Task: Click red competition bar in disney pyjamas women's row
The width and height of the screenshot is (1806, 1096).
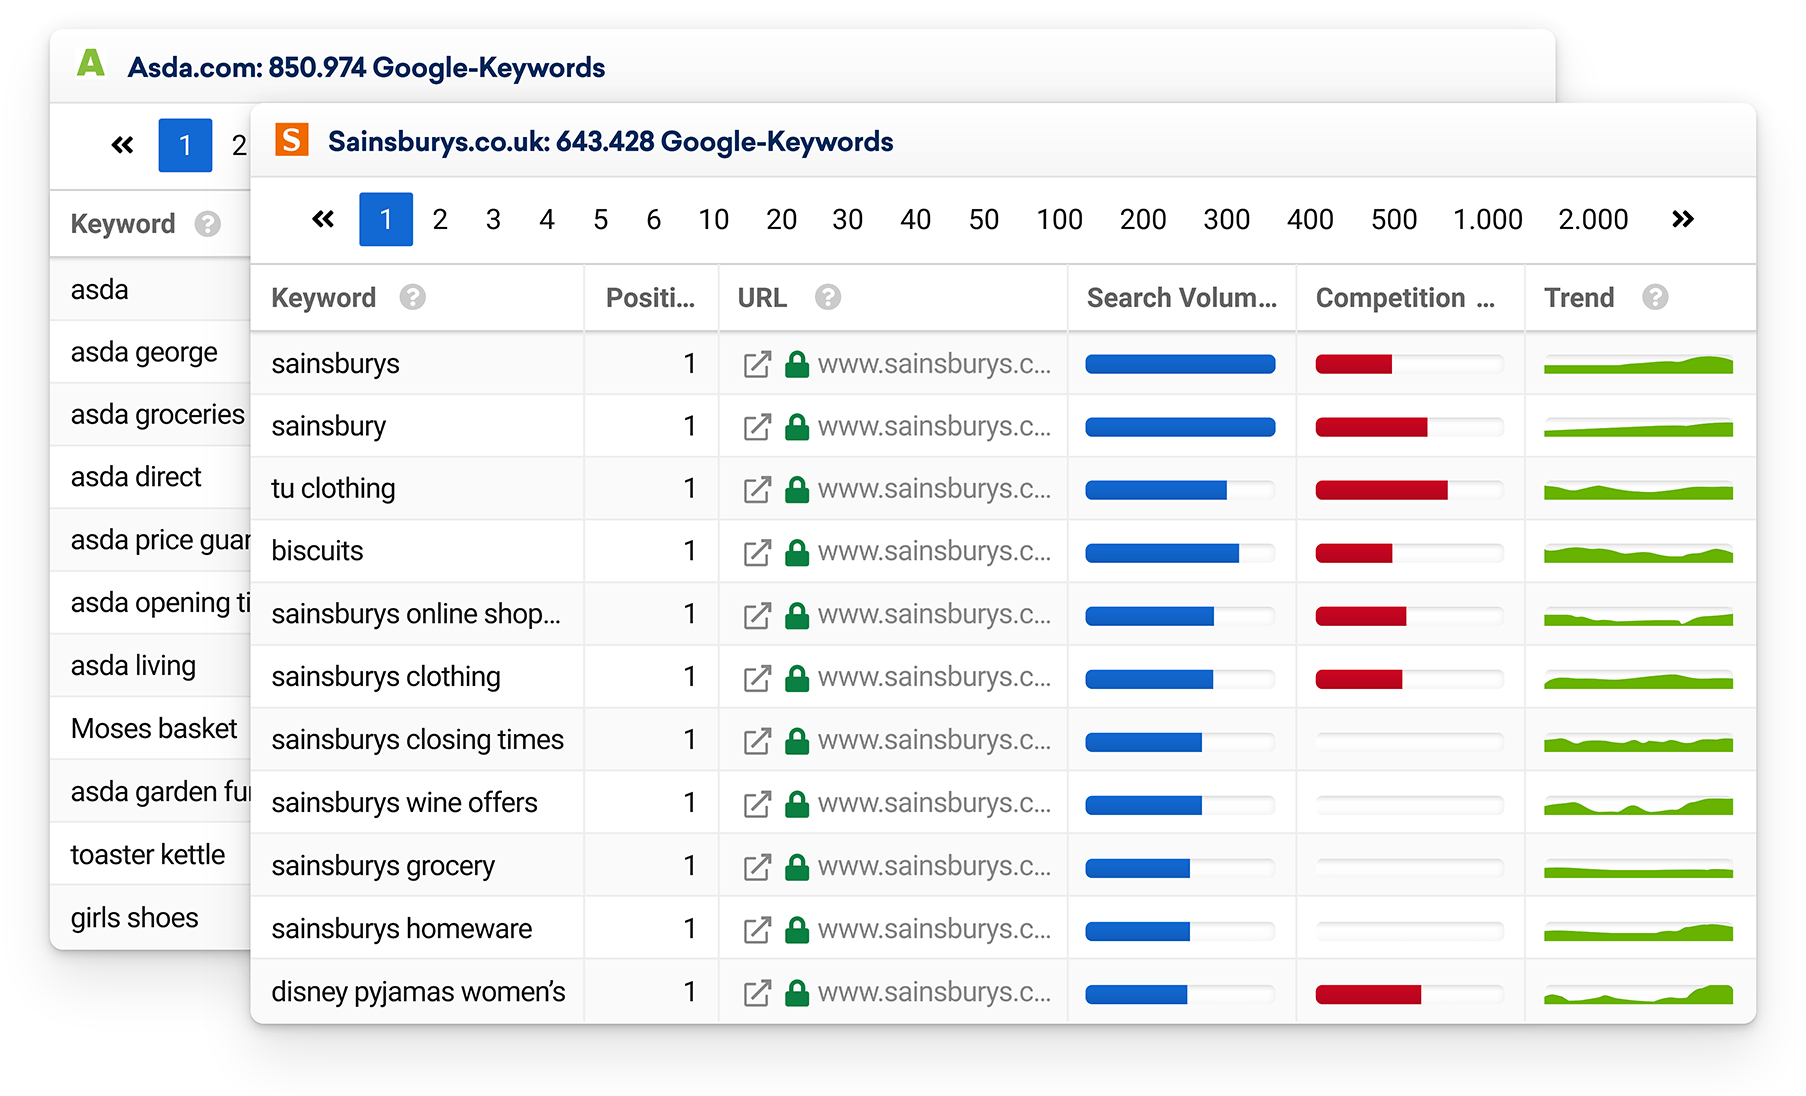Action: tap(1368, 994)
